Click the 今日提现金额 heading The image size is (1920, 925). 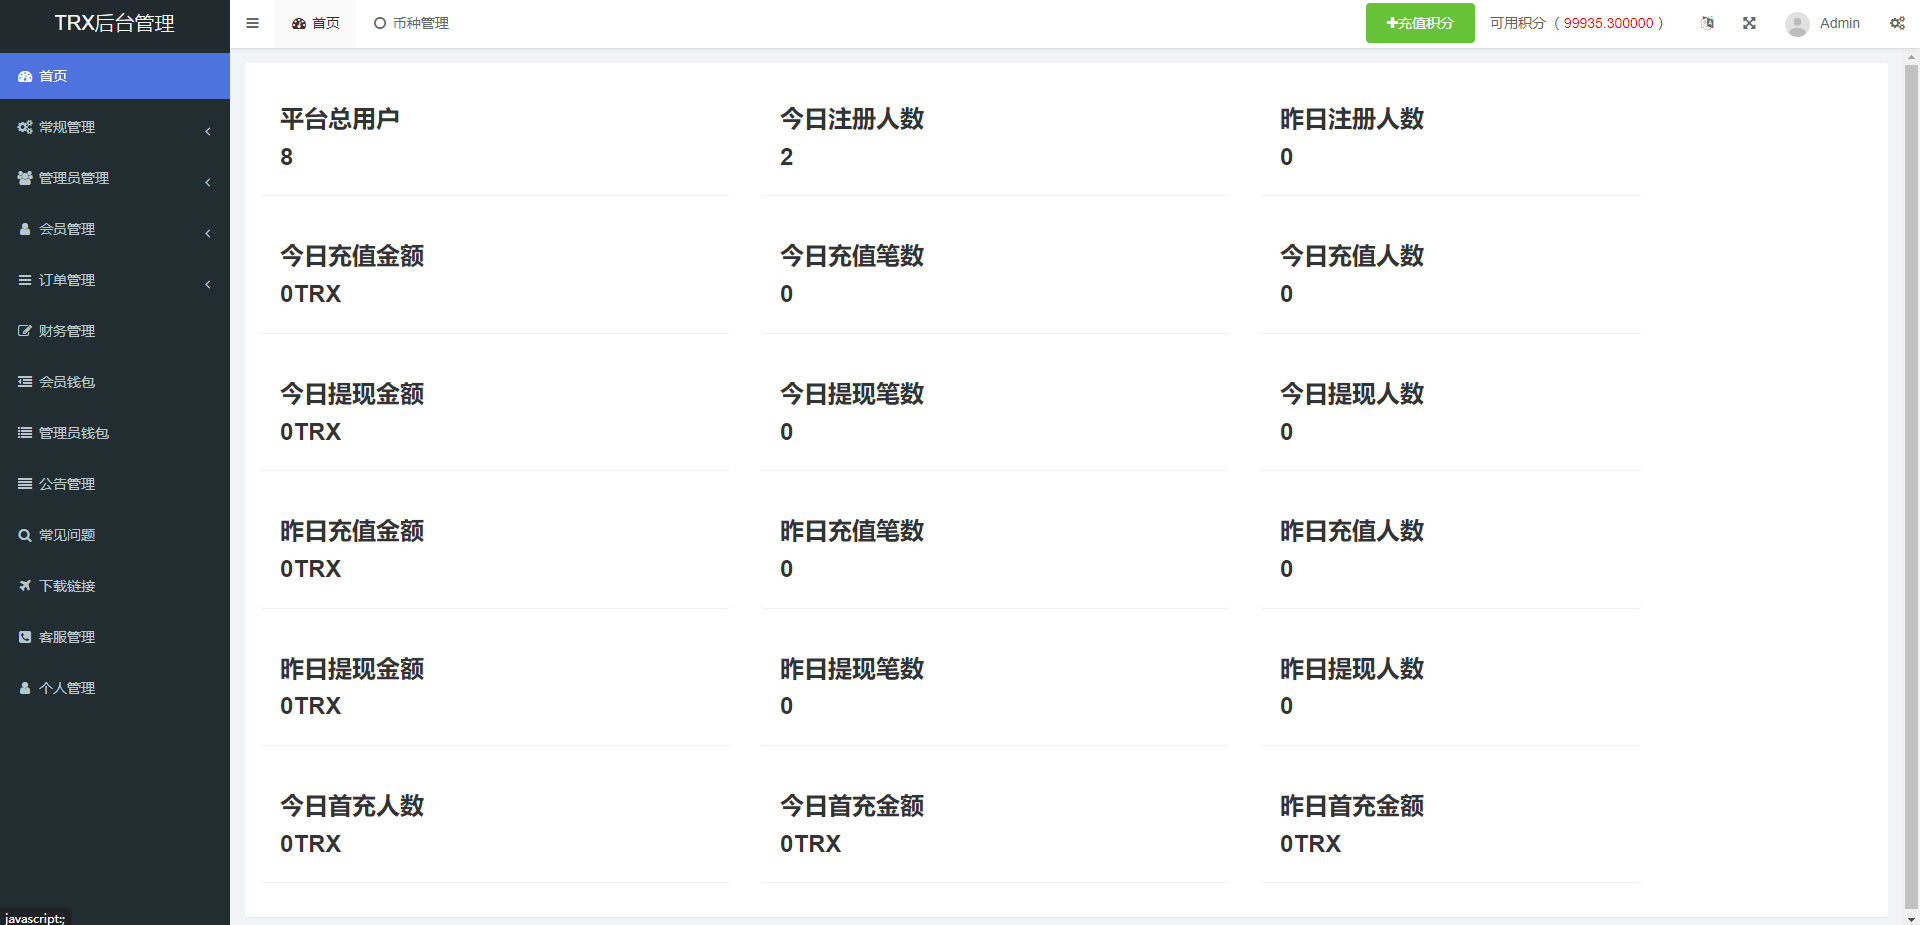(352, 394)
